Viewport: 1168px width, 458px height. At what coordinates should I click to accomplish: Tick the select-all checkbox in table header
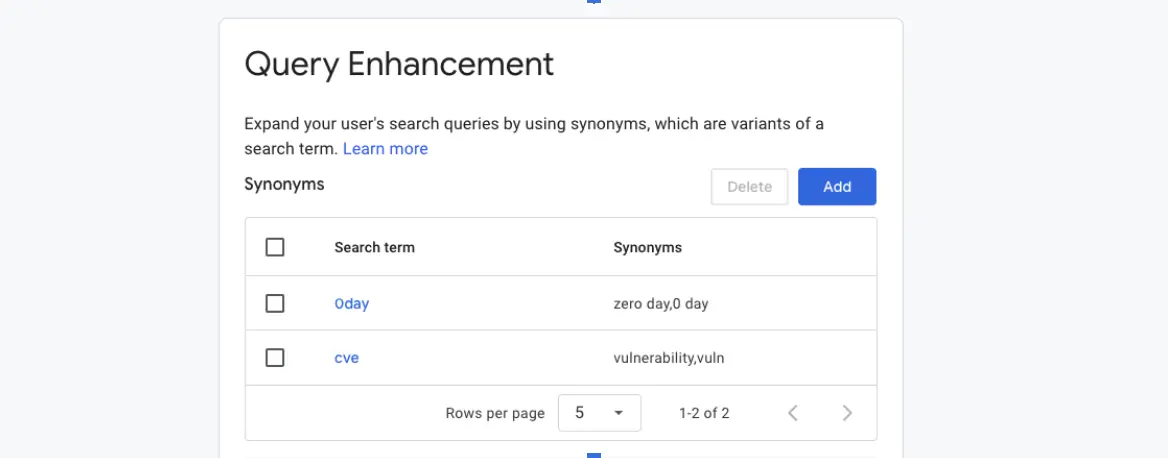tap(275, 247)
